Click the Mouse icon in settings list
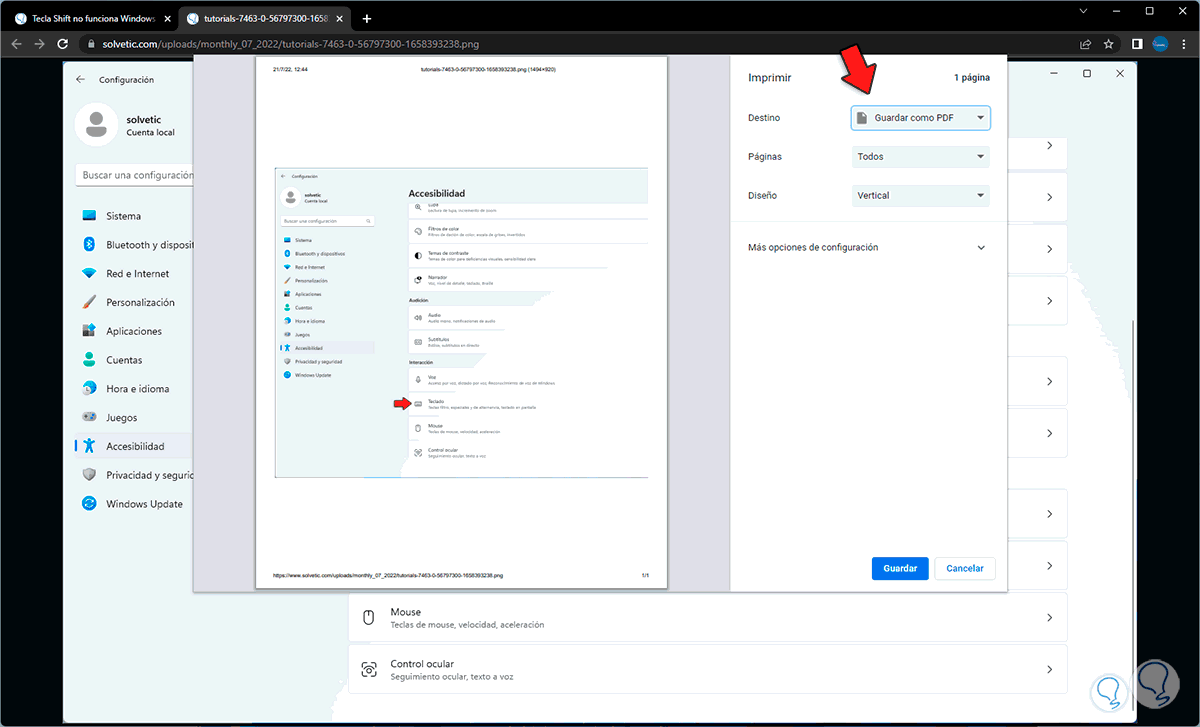The height and width of the screenshot is (727, 1200). point(368,618)
